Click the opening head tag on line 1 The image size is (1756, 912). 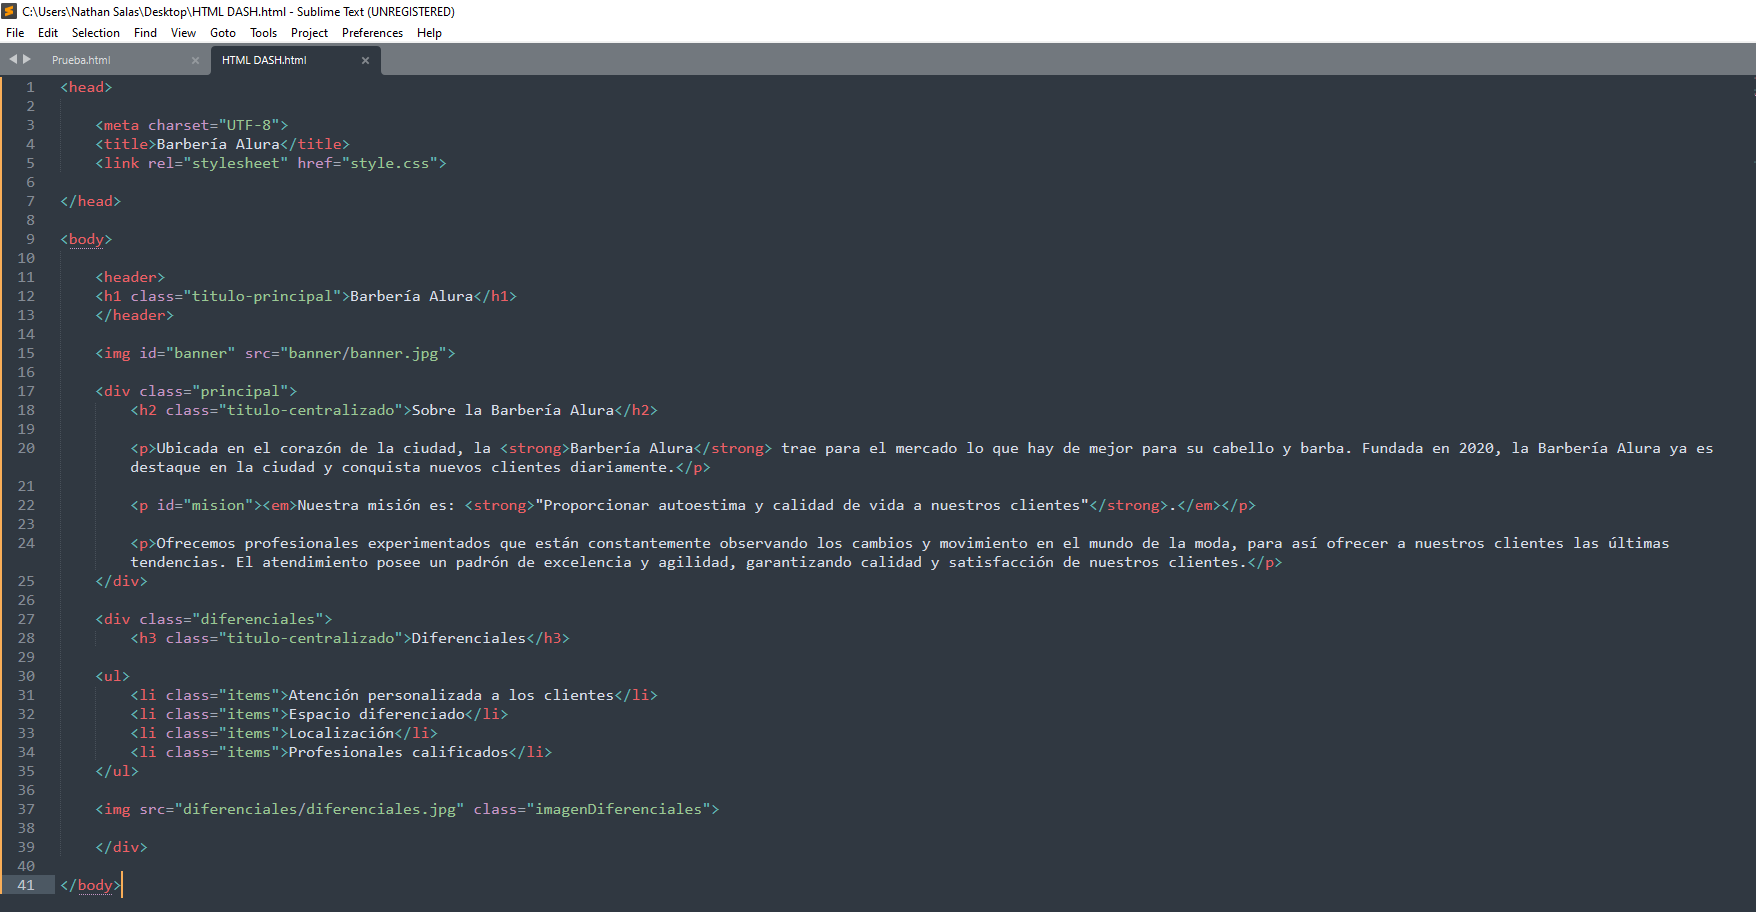86,87
